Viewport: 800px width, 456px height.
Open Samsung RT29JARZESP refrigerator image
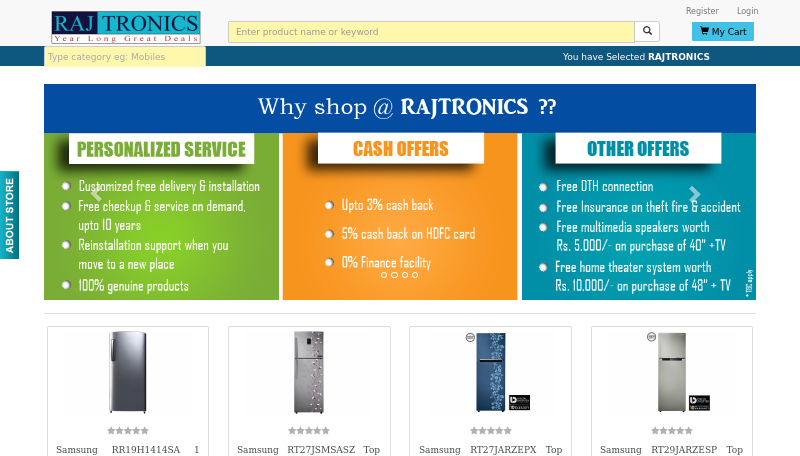(x=672, y=372)
